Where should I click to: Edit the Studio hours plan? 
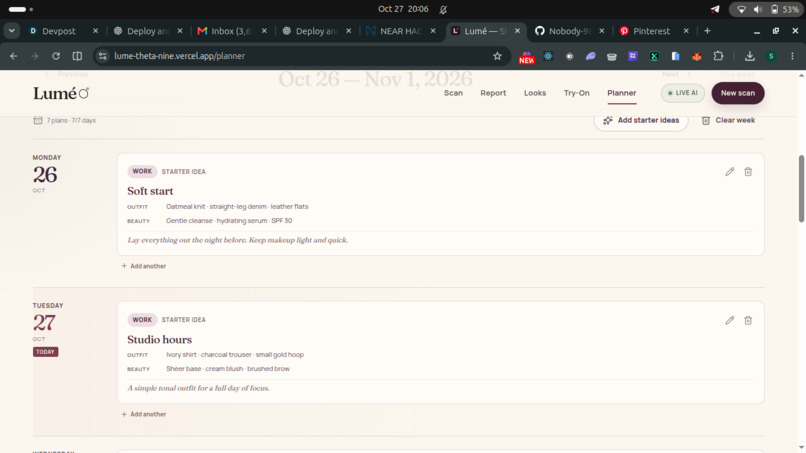(x=729, y=320)
